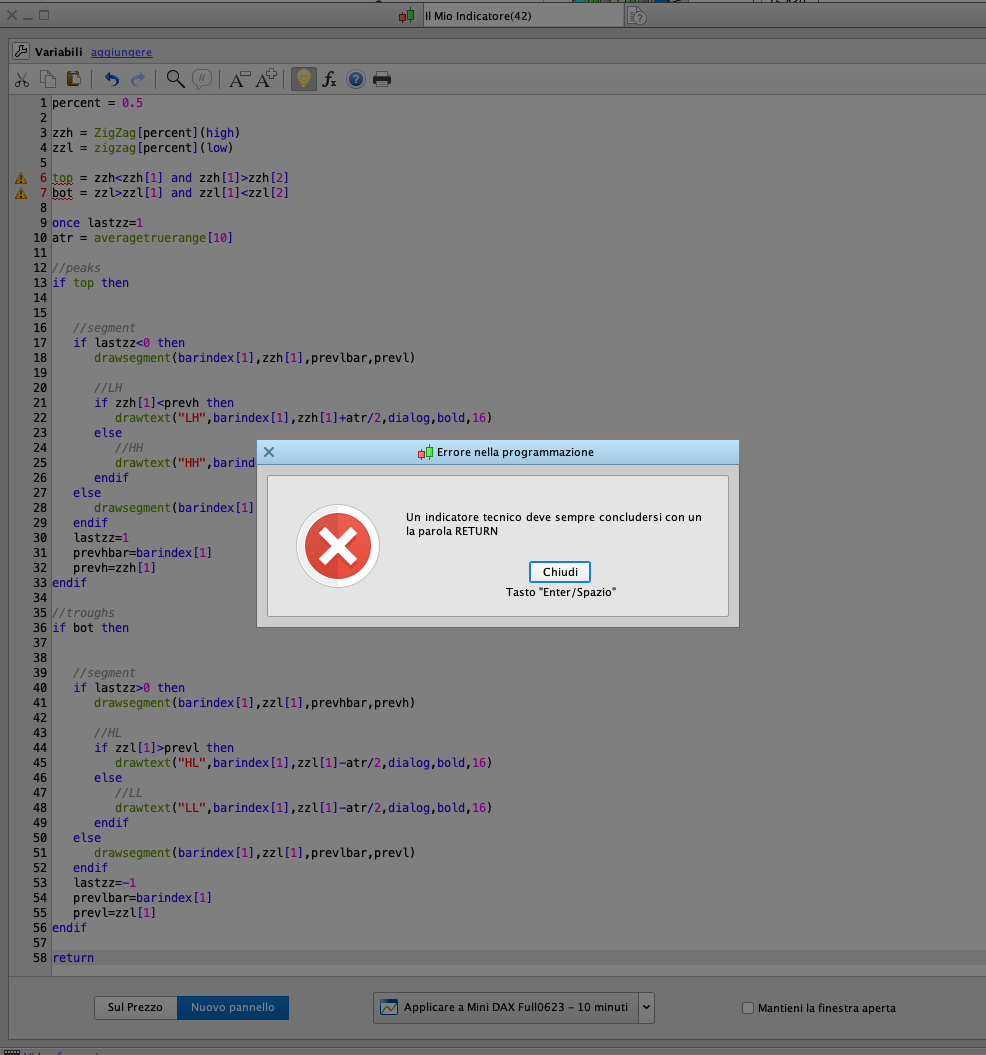Click the help document icon next to title
The width and height of the screenshot is (986, 1055).
pyautogui.click(x=637, y=15)
